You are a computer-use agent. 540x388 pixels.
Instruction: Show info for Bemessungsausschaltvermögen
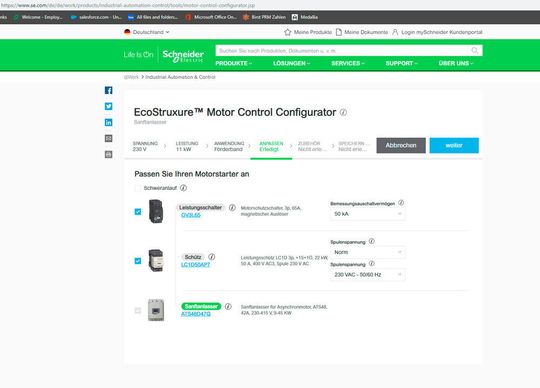click(x=401, y=203)
